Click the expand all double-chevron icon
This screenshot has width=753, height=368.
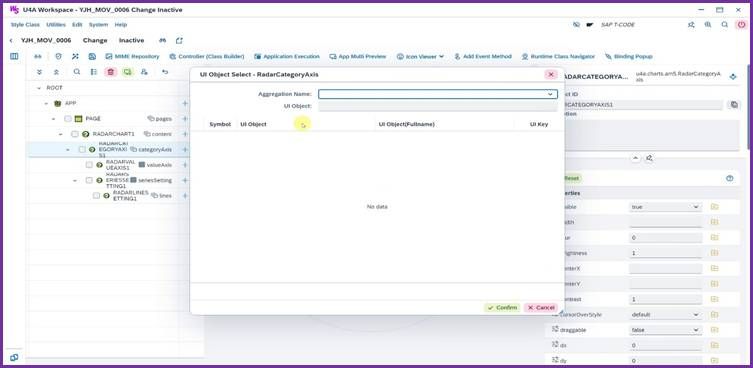coord(39,72)
